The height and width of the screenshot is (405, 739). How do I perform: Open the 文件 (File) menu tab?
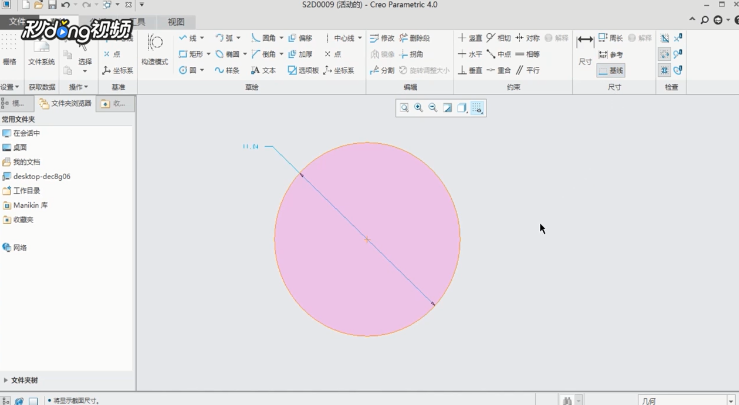coord(17,22)
